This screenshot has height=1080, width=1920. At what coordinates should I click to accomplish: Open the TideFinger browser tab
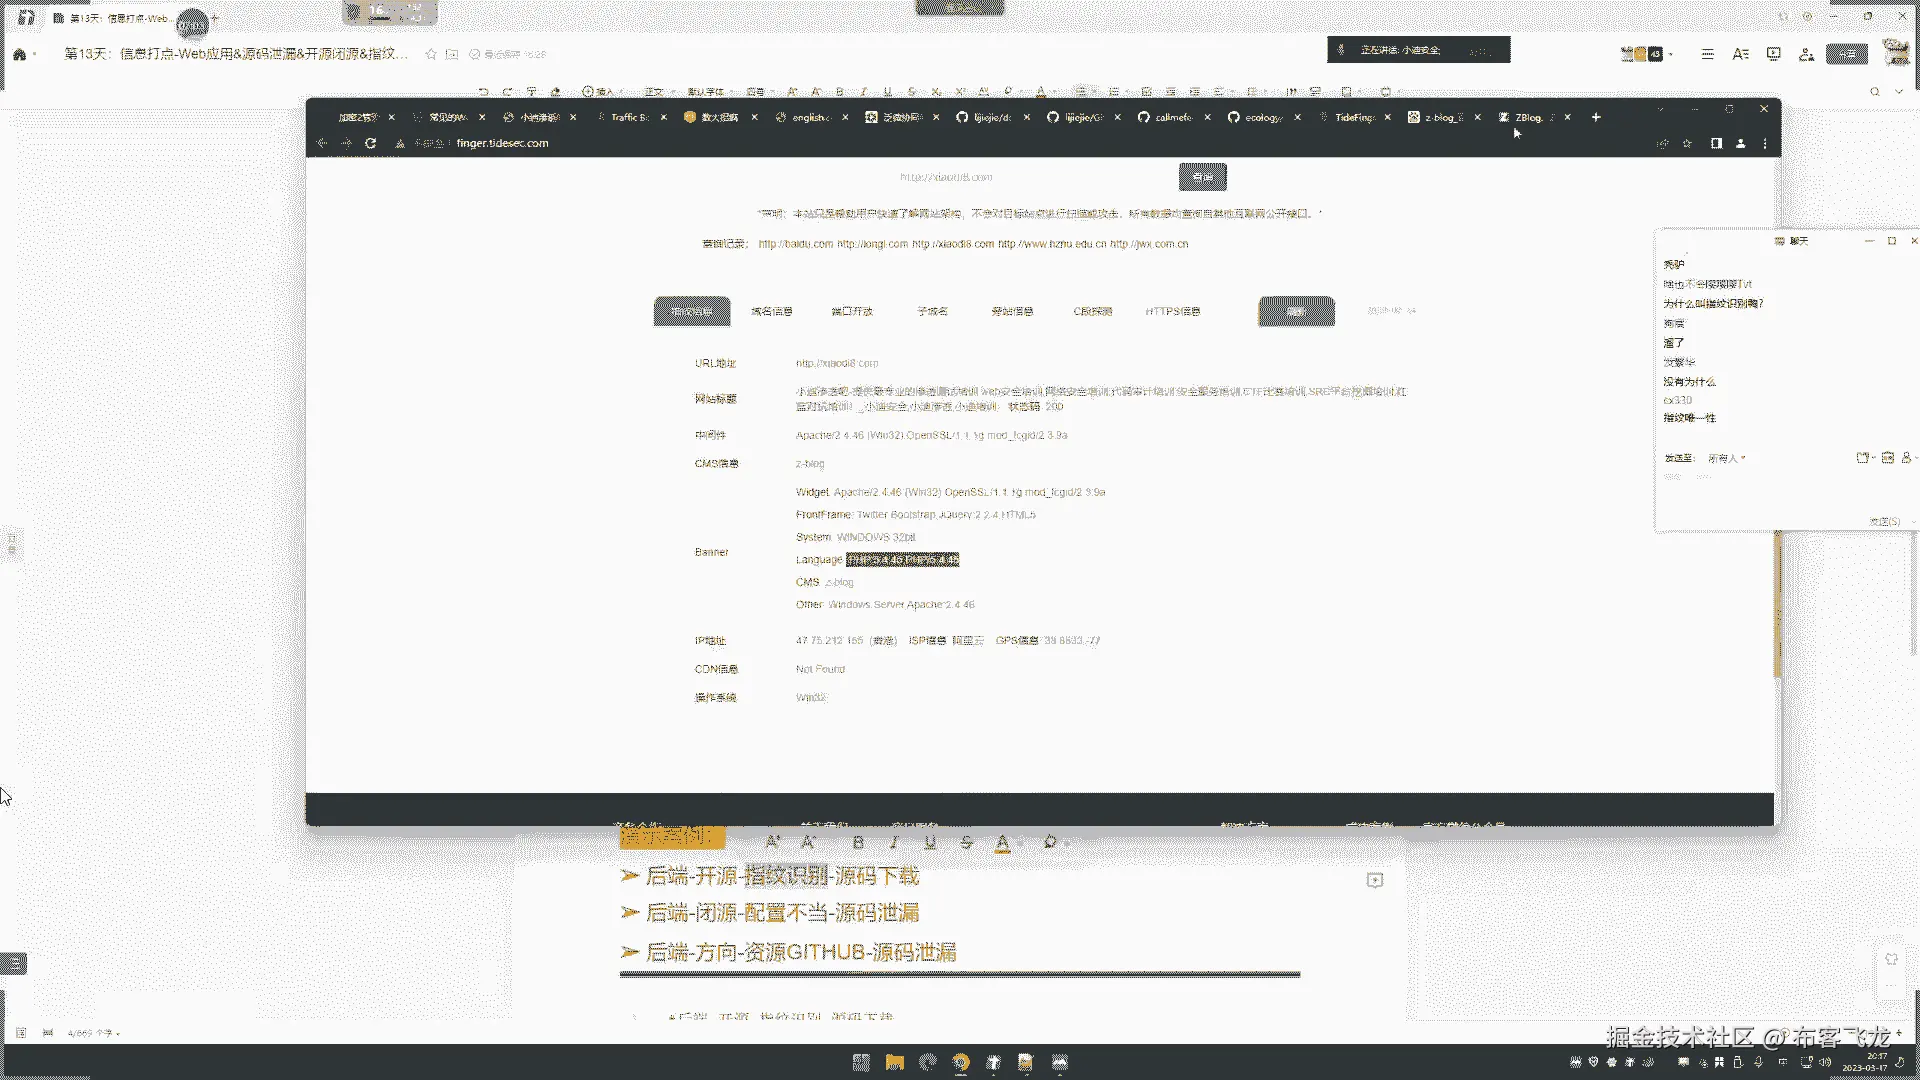click(1354, 117)
